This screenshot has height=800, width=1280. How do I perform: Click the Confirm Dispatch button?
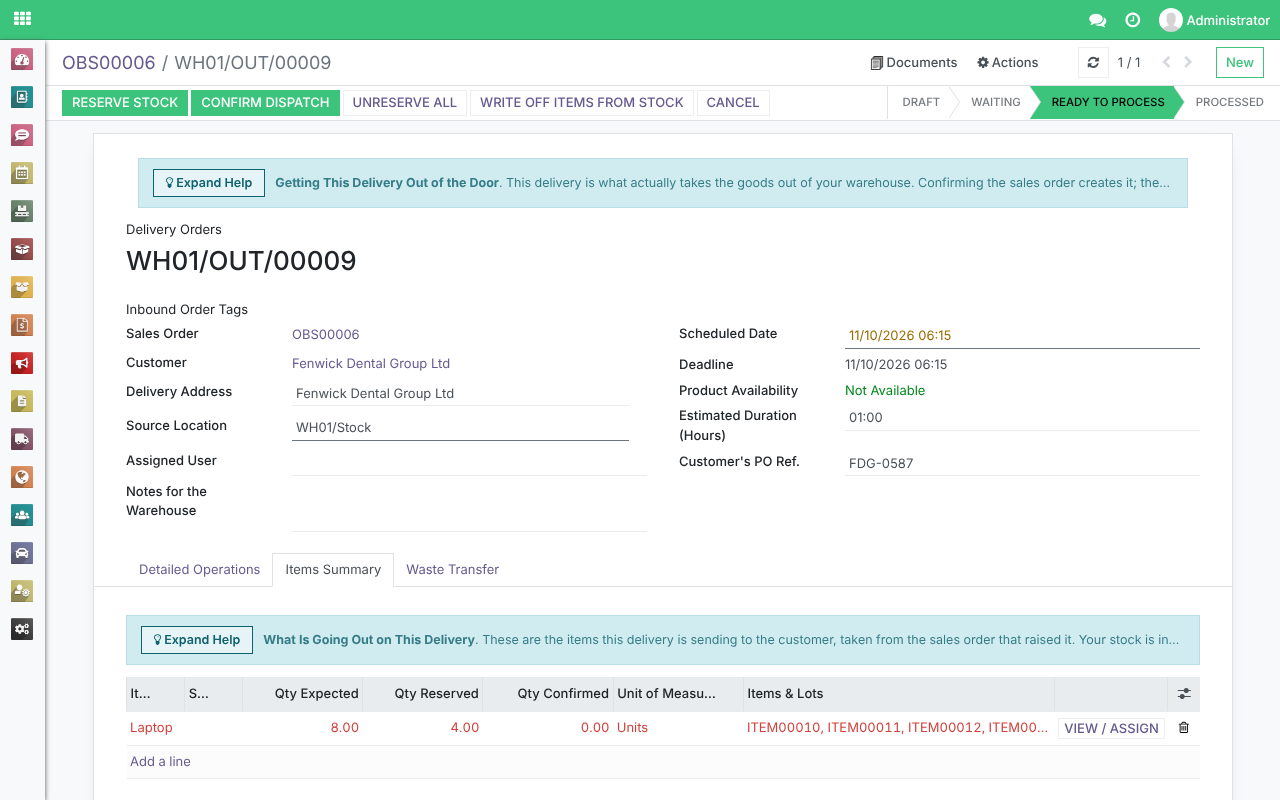265,102
